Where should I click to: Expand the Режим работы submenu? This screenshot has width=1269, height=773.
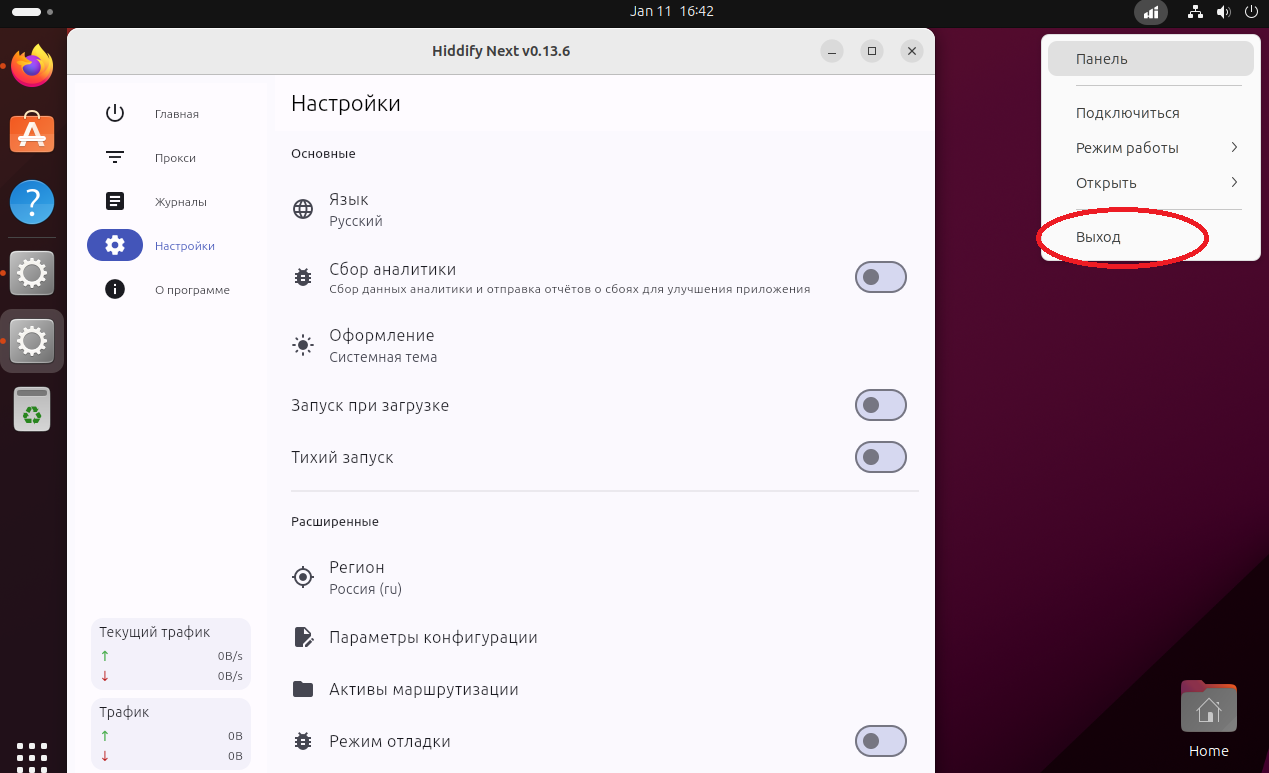coord(1150,148)
